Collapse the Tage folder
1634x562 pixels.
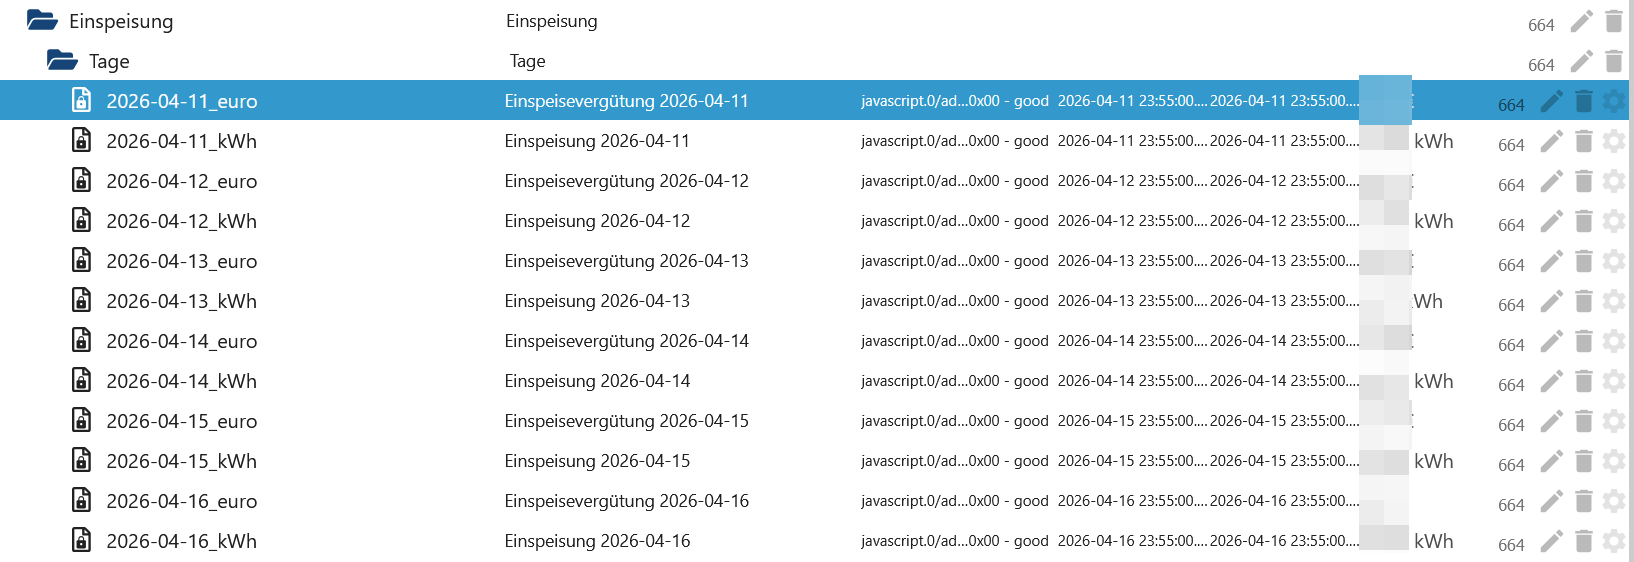[x=62, y=60]
